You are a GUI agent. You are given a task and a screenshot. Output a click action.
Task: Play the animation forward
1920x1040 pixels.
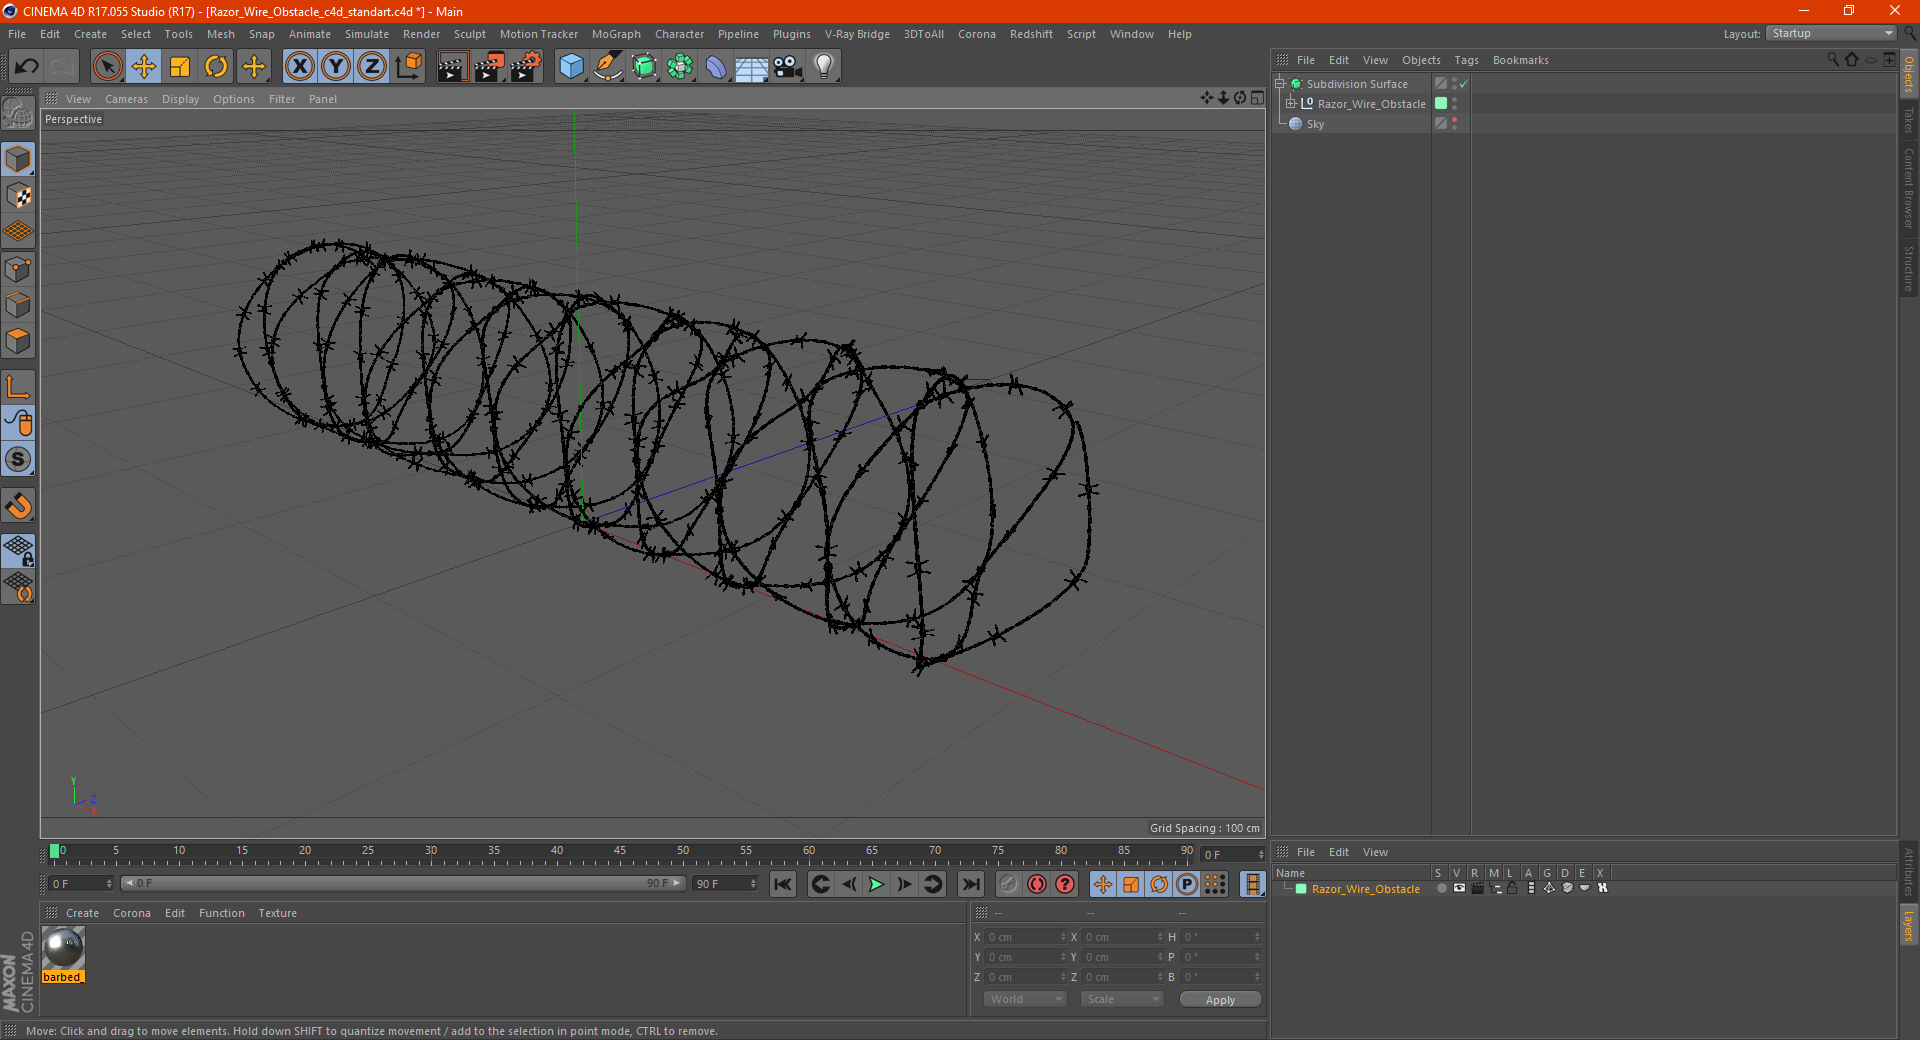point(876,884)
